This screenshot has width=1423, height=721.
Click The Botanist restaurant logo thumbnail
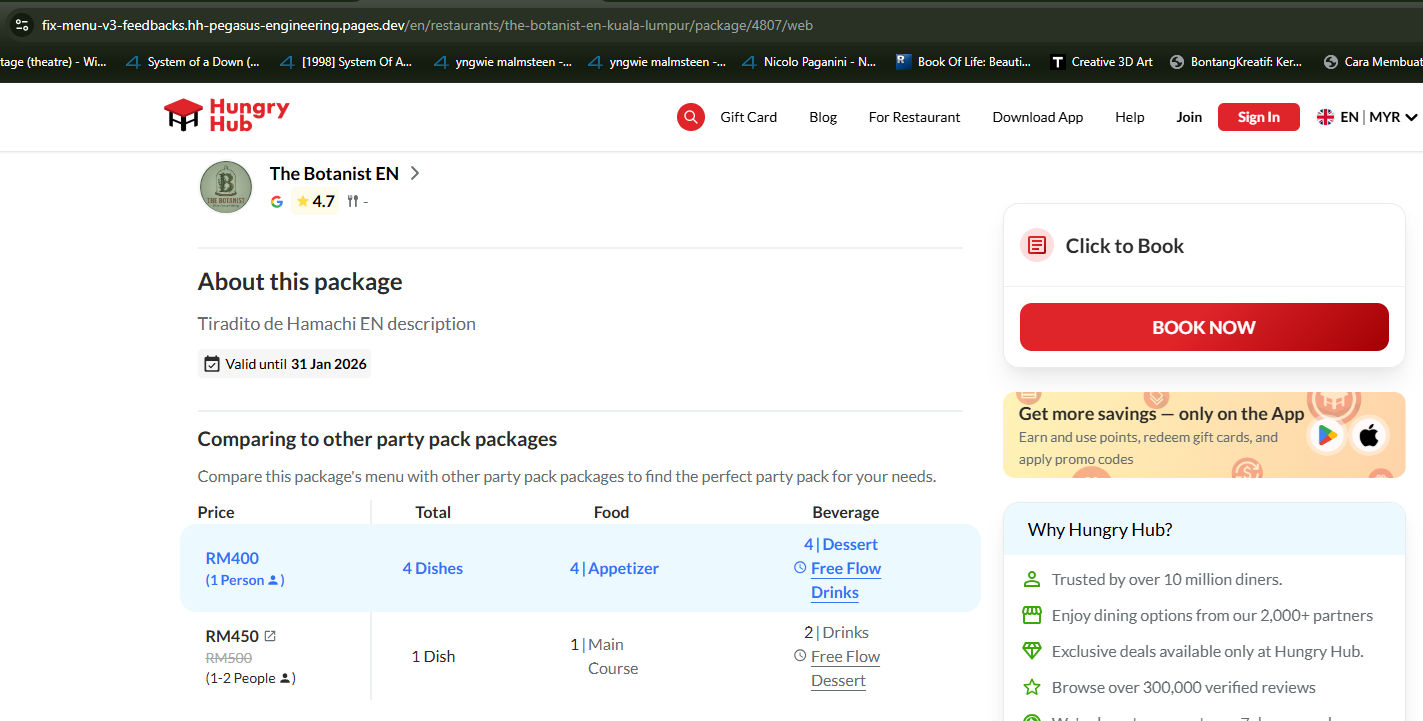point(226,187)
